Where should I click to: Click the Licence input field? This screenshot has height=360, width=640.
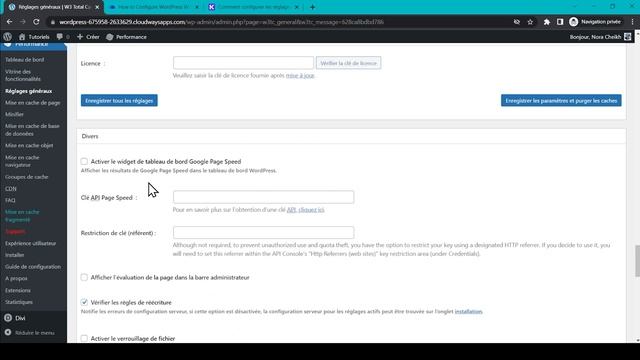pyautogui.click(x=243, y=63)
